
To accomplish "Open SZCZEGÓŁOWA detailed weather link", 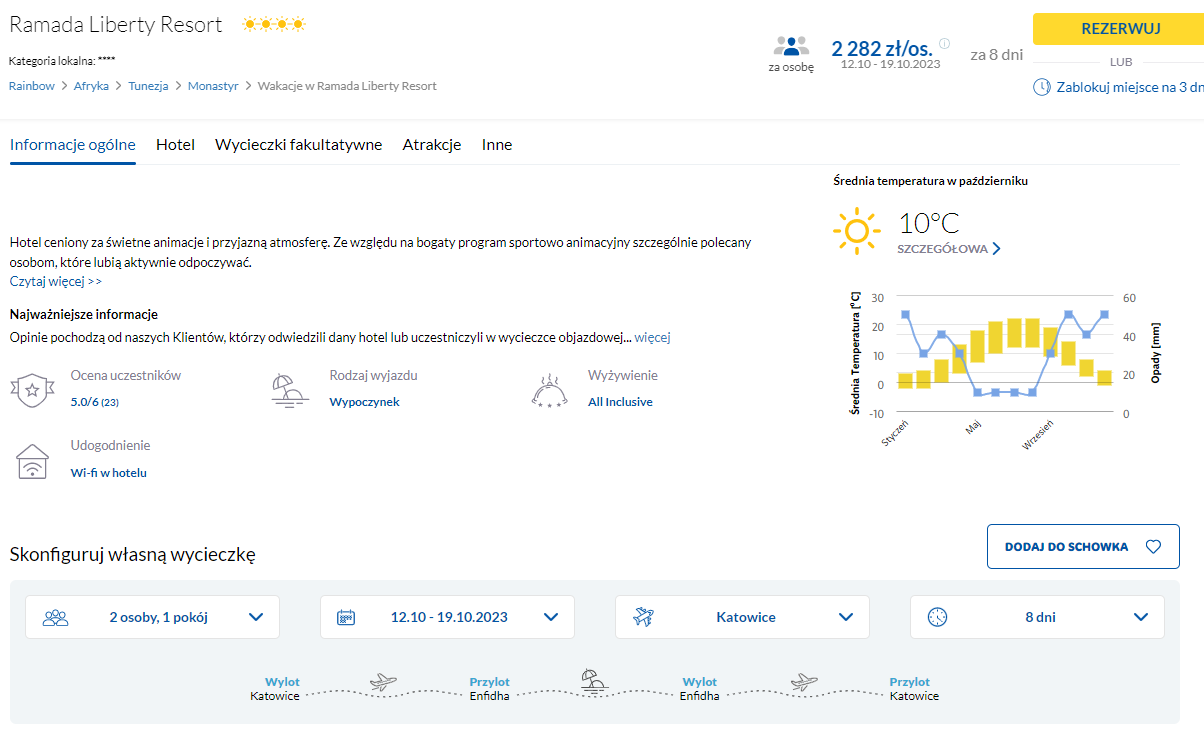I will click(x=949, y=249).
